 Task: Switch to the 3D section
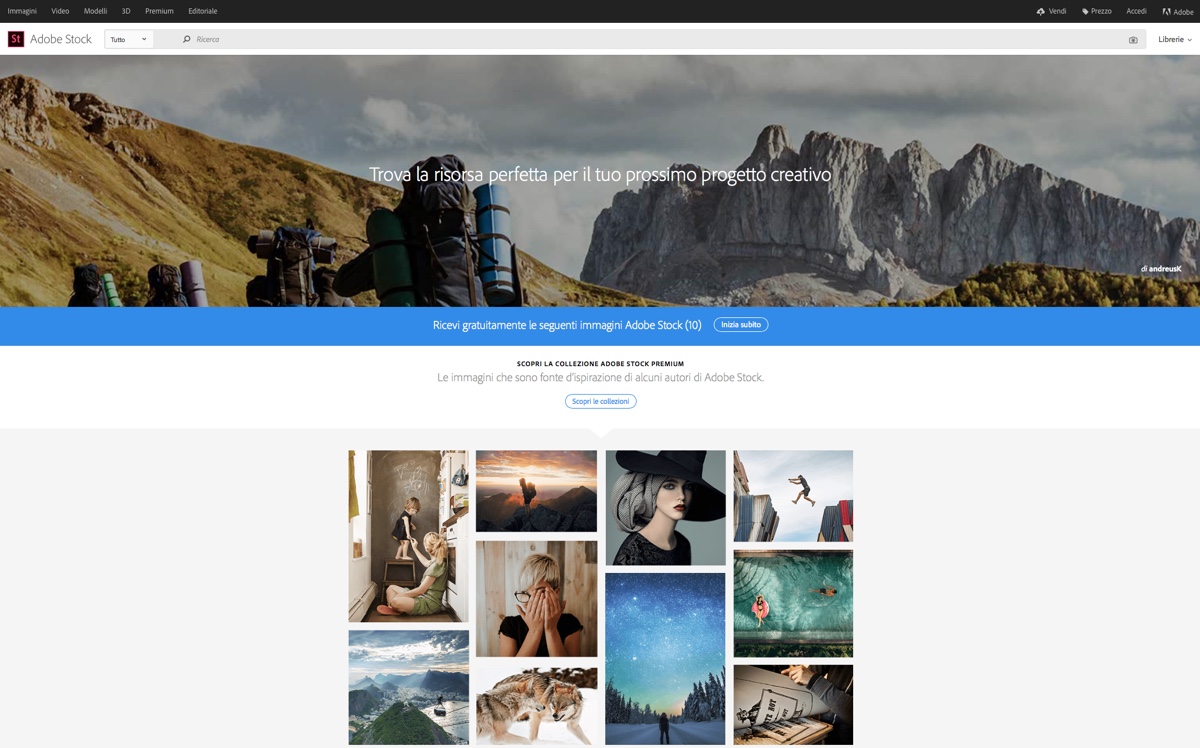(x=125, y=11)
